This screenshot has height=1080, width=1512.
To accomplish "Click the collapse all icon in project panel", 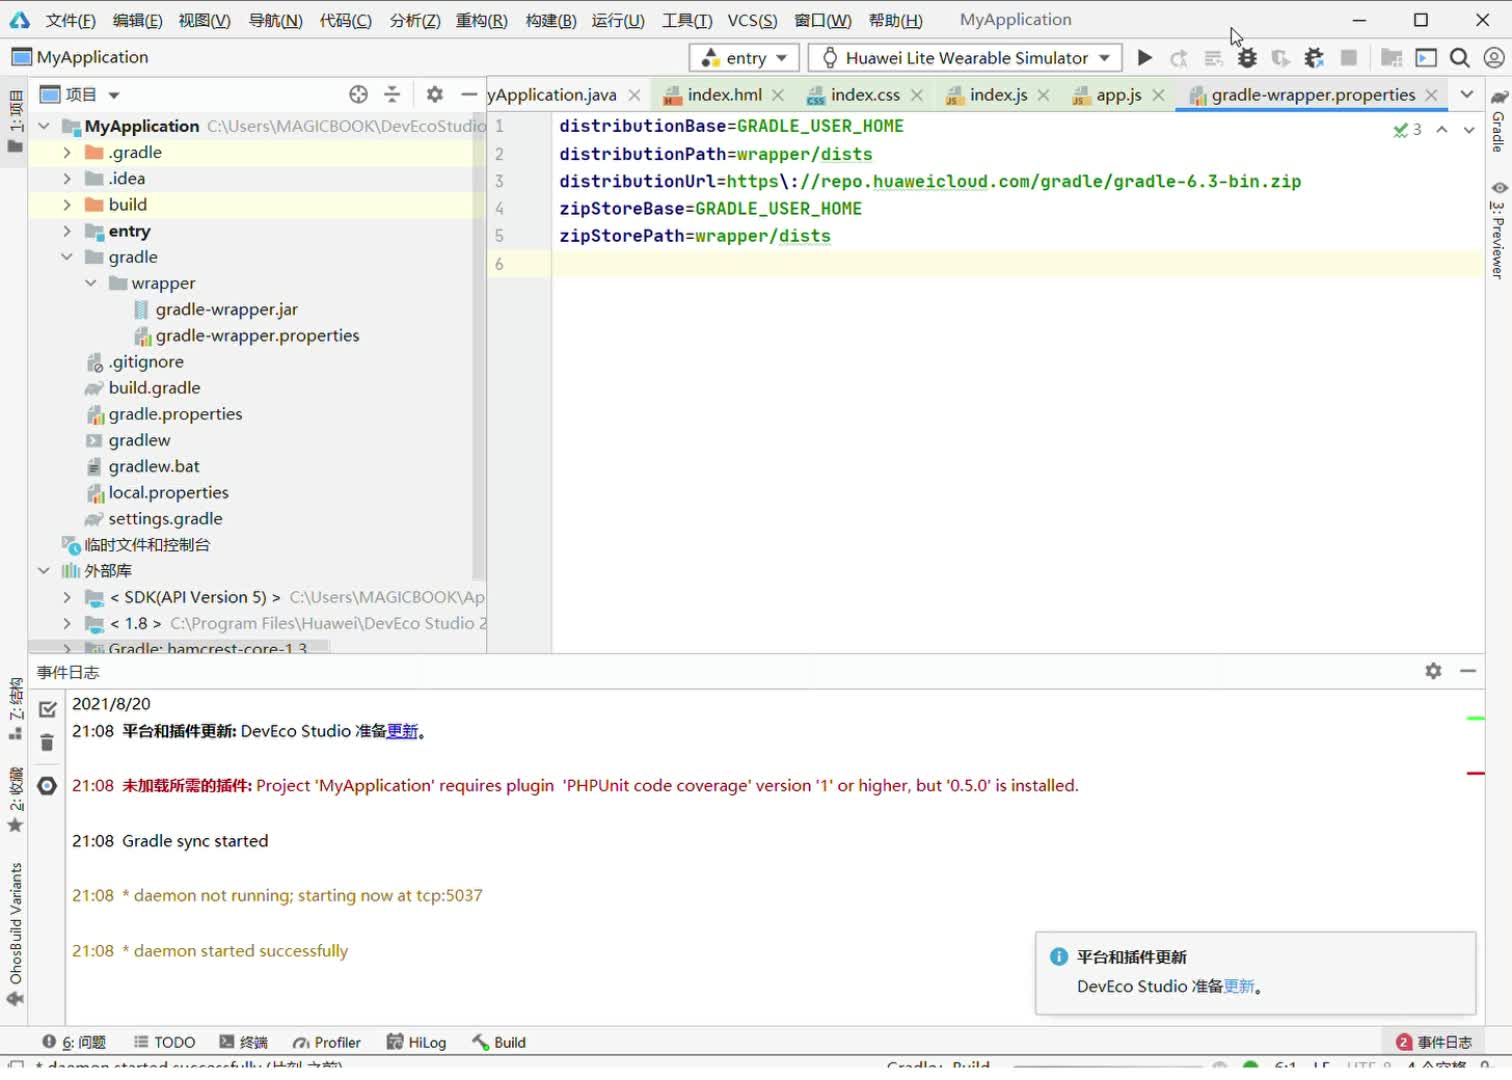I will [392, 94].
